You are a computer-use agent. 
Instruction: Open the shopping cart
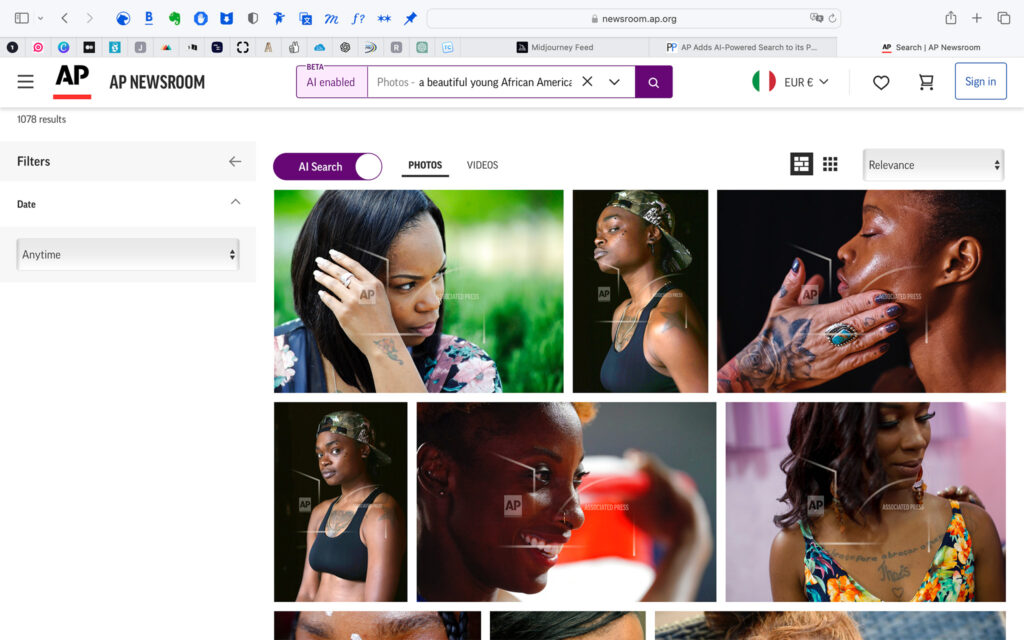tap(926, 82)
